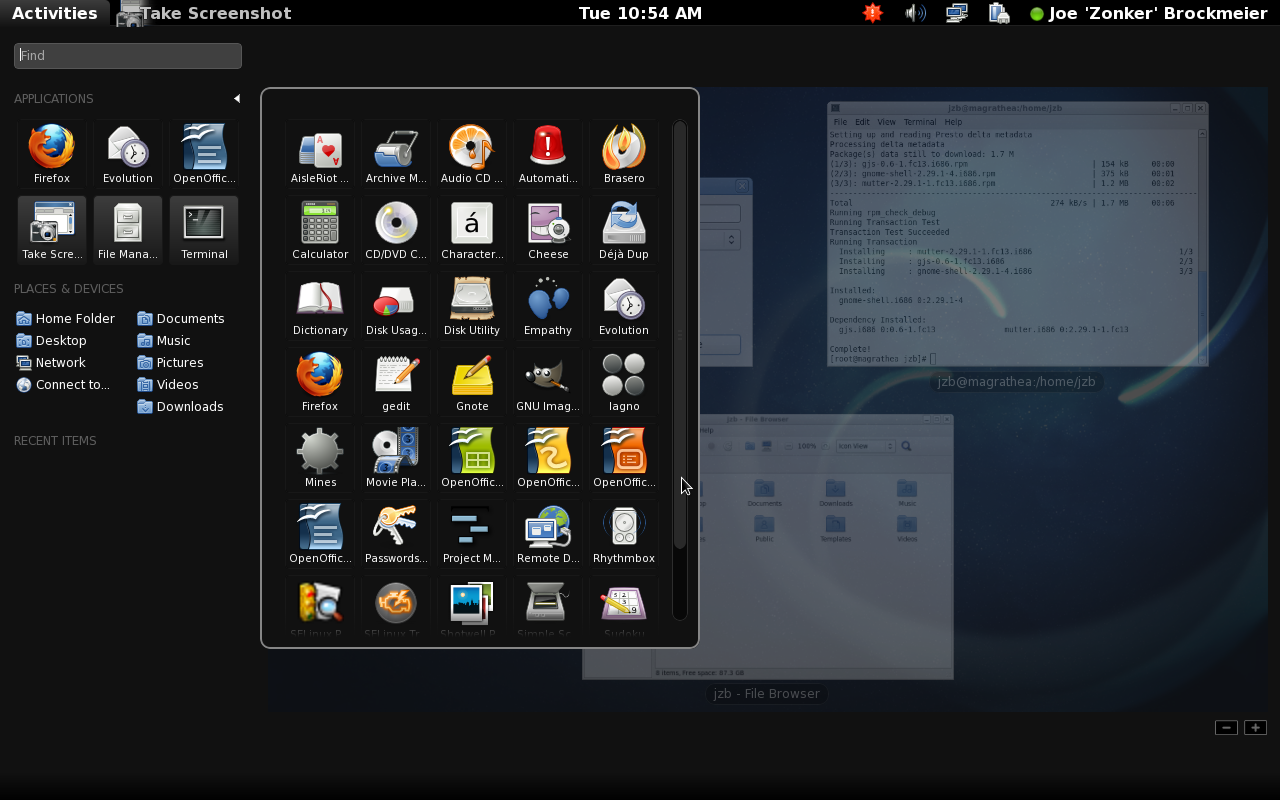
Task: Open the user menu for Joe Brockmeier
Action: pos(1148,13)
